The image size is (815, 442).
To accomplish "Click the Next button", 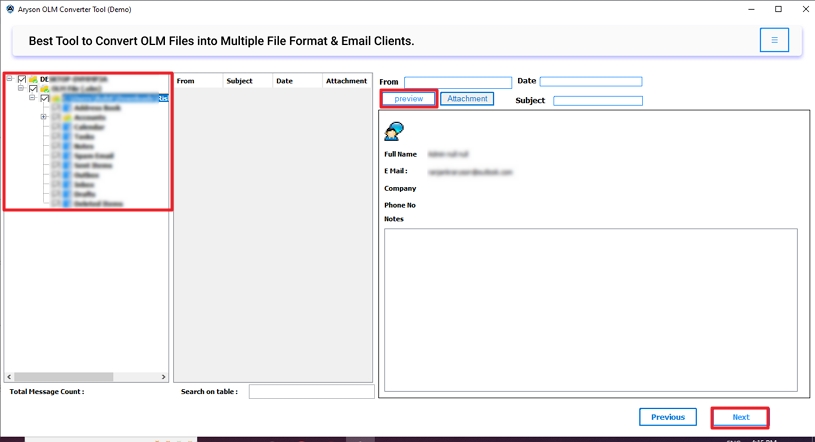I will pyautogui.click(x=741, y=417).
